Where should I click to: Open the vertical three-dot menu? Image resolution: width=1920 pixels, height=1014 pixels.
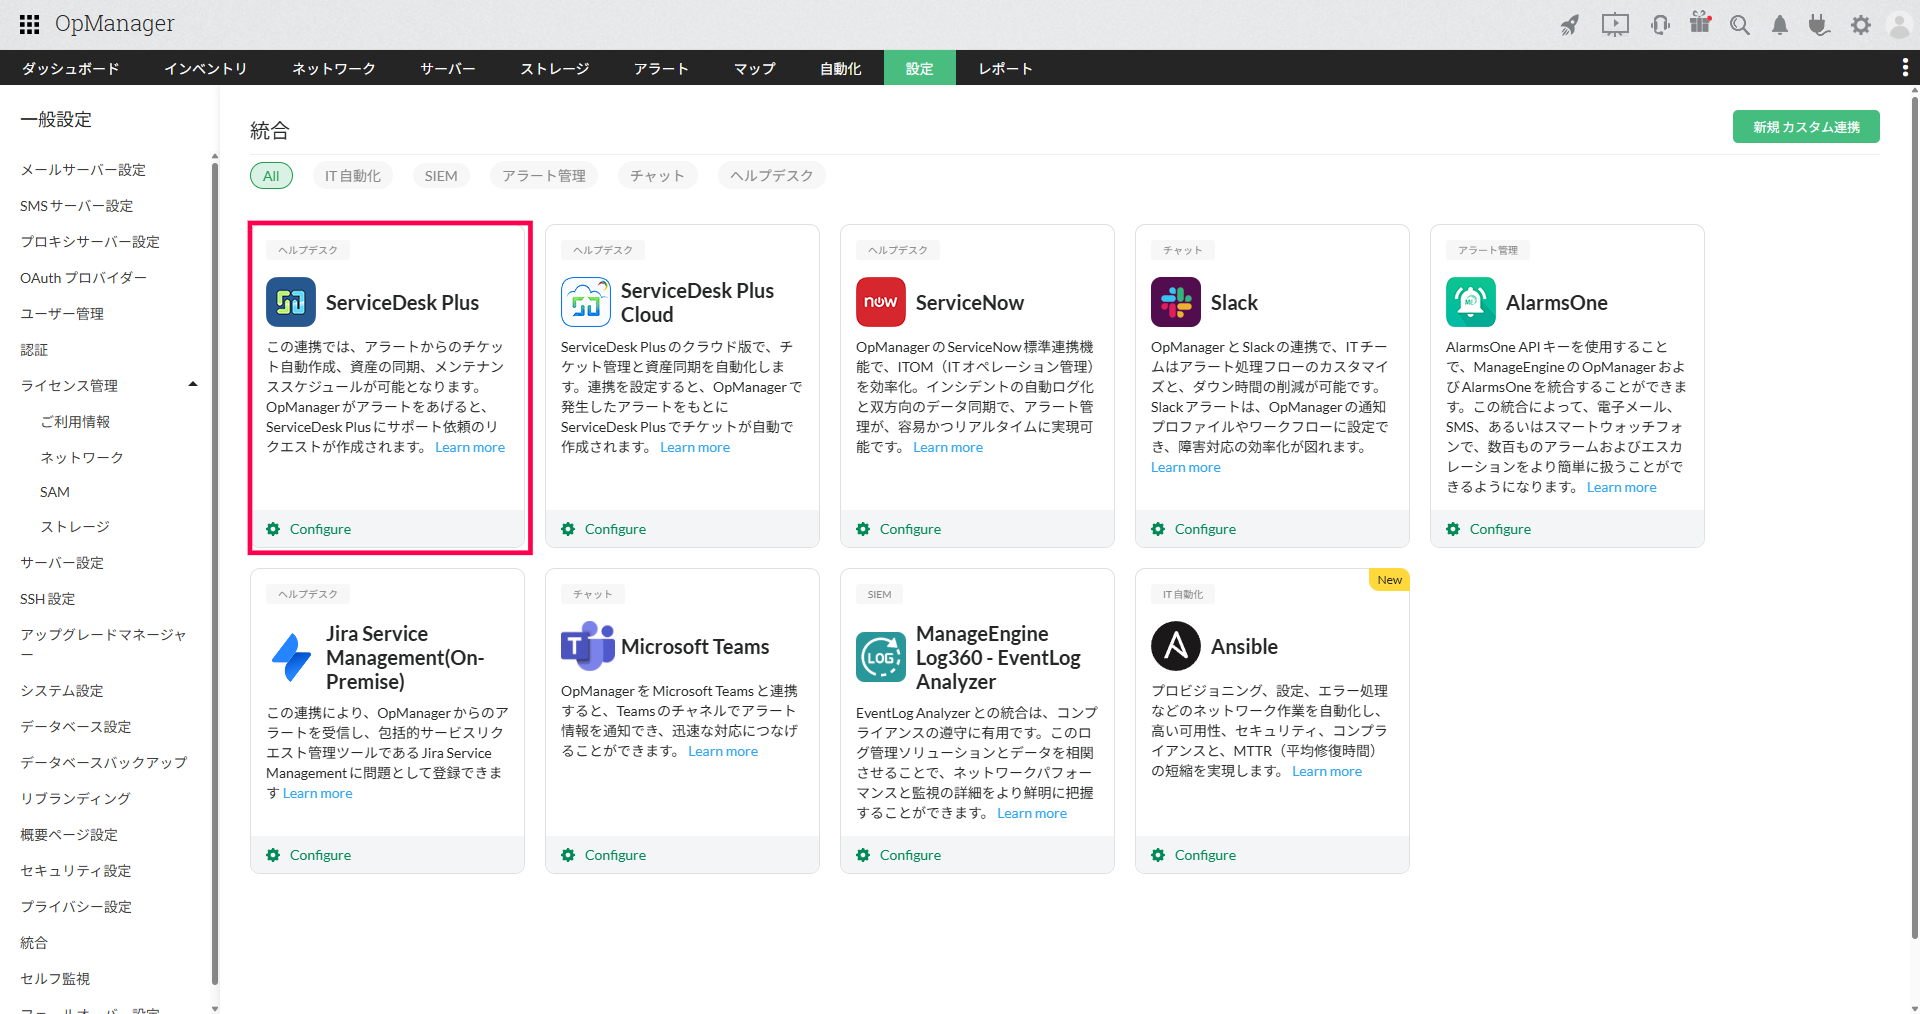(x=1904, y=68)
